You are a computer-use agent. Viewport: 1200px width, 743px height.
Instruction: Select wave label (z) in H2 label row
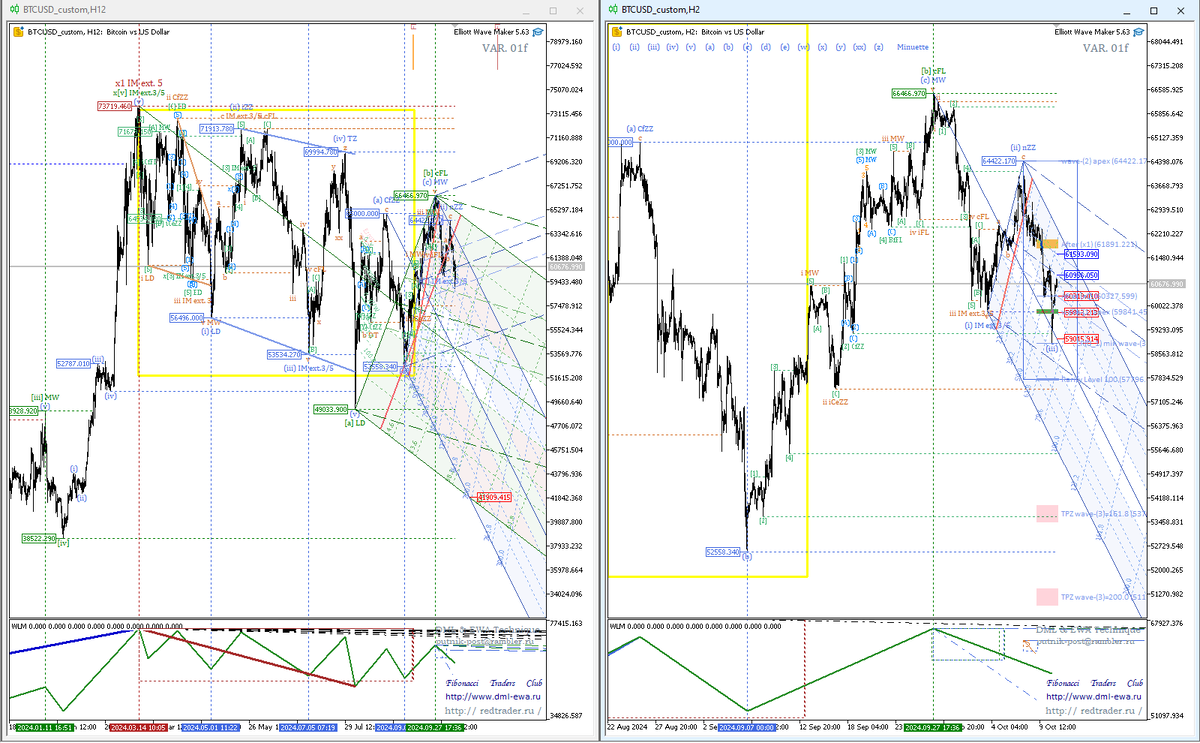[x=878, y=46]
